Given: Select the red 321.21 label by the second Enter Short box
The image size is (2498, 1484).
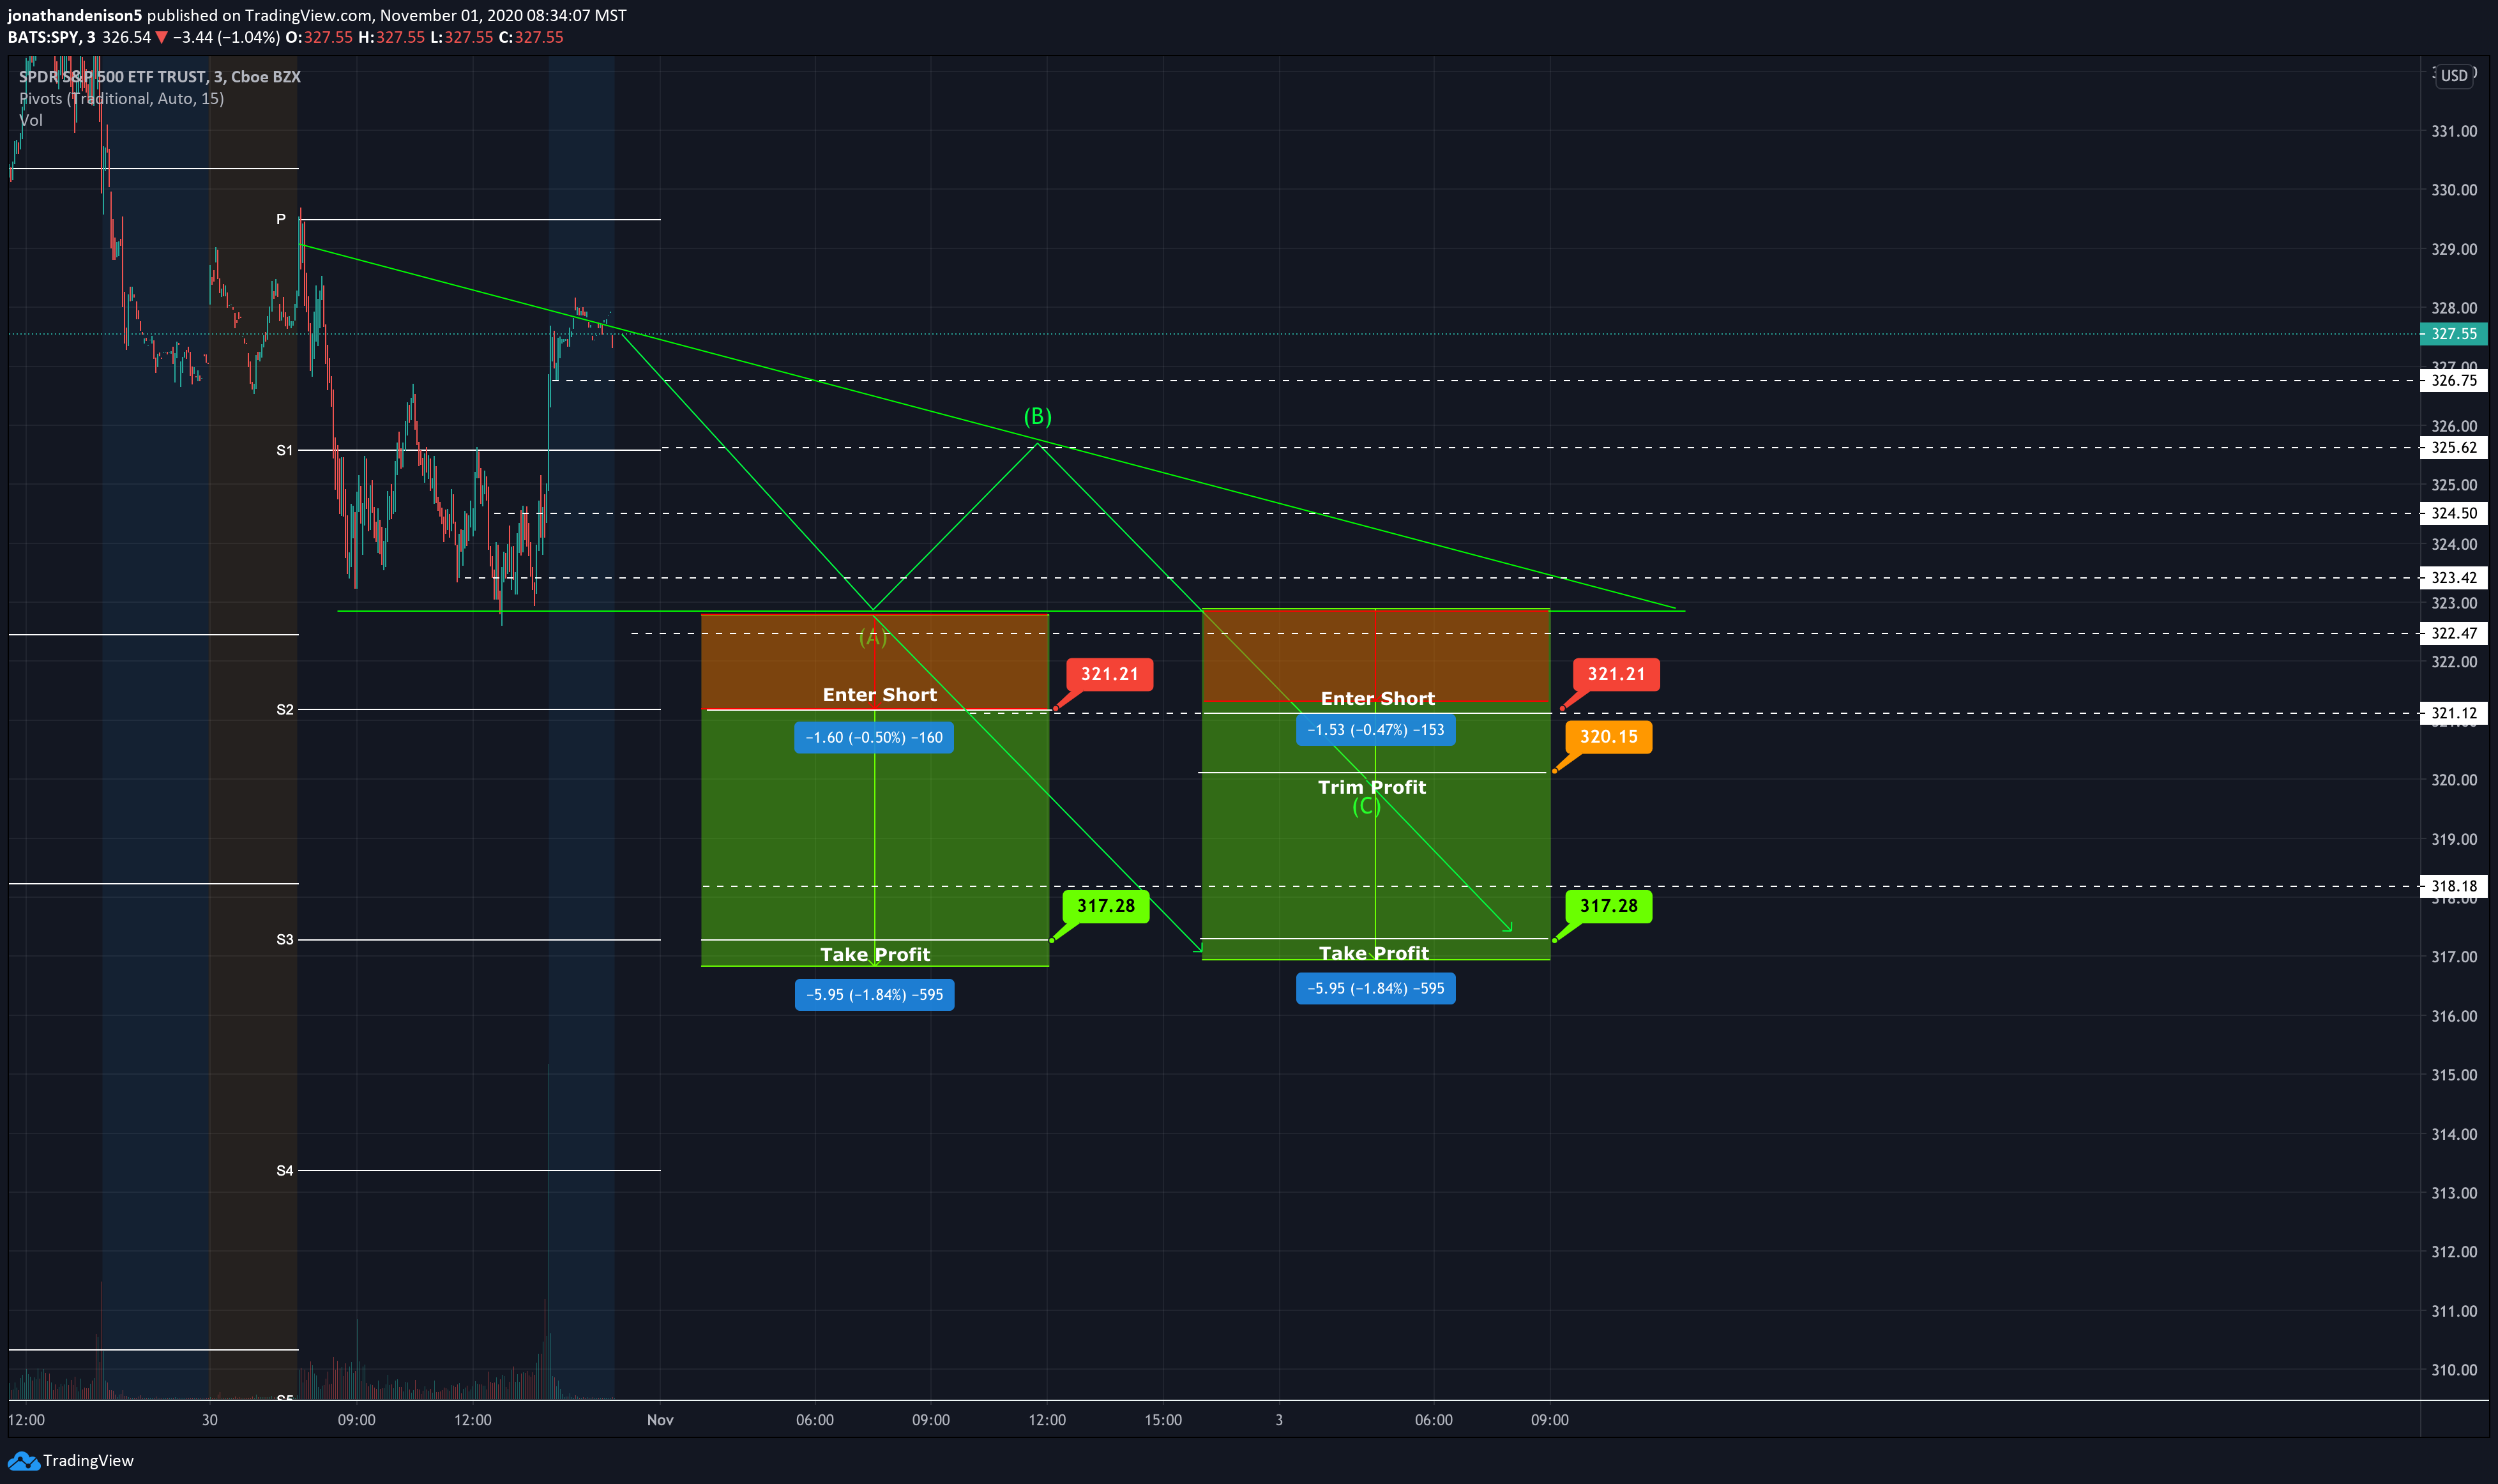Looking at the screenshot, I should pos(1616,674).
